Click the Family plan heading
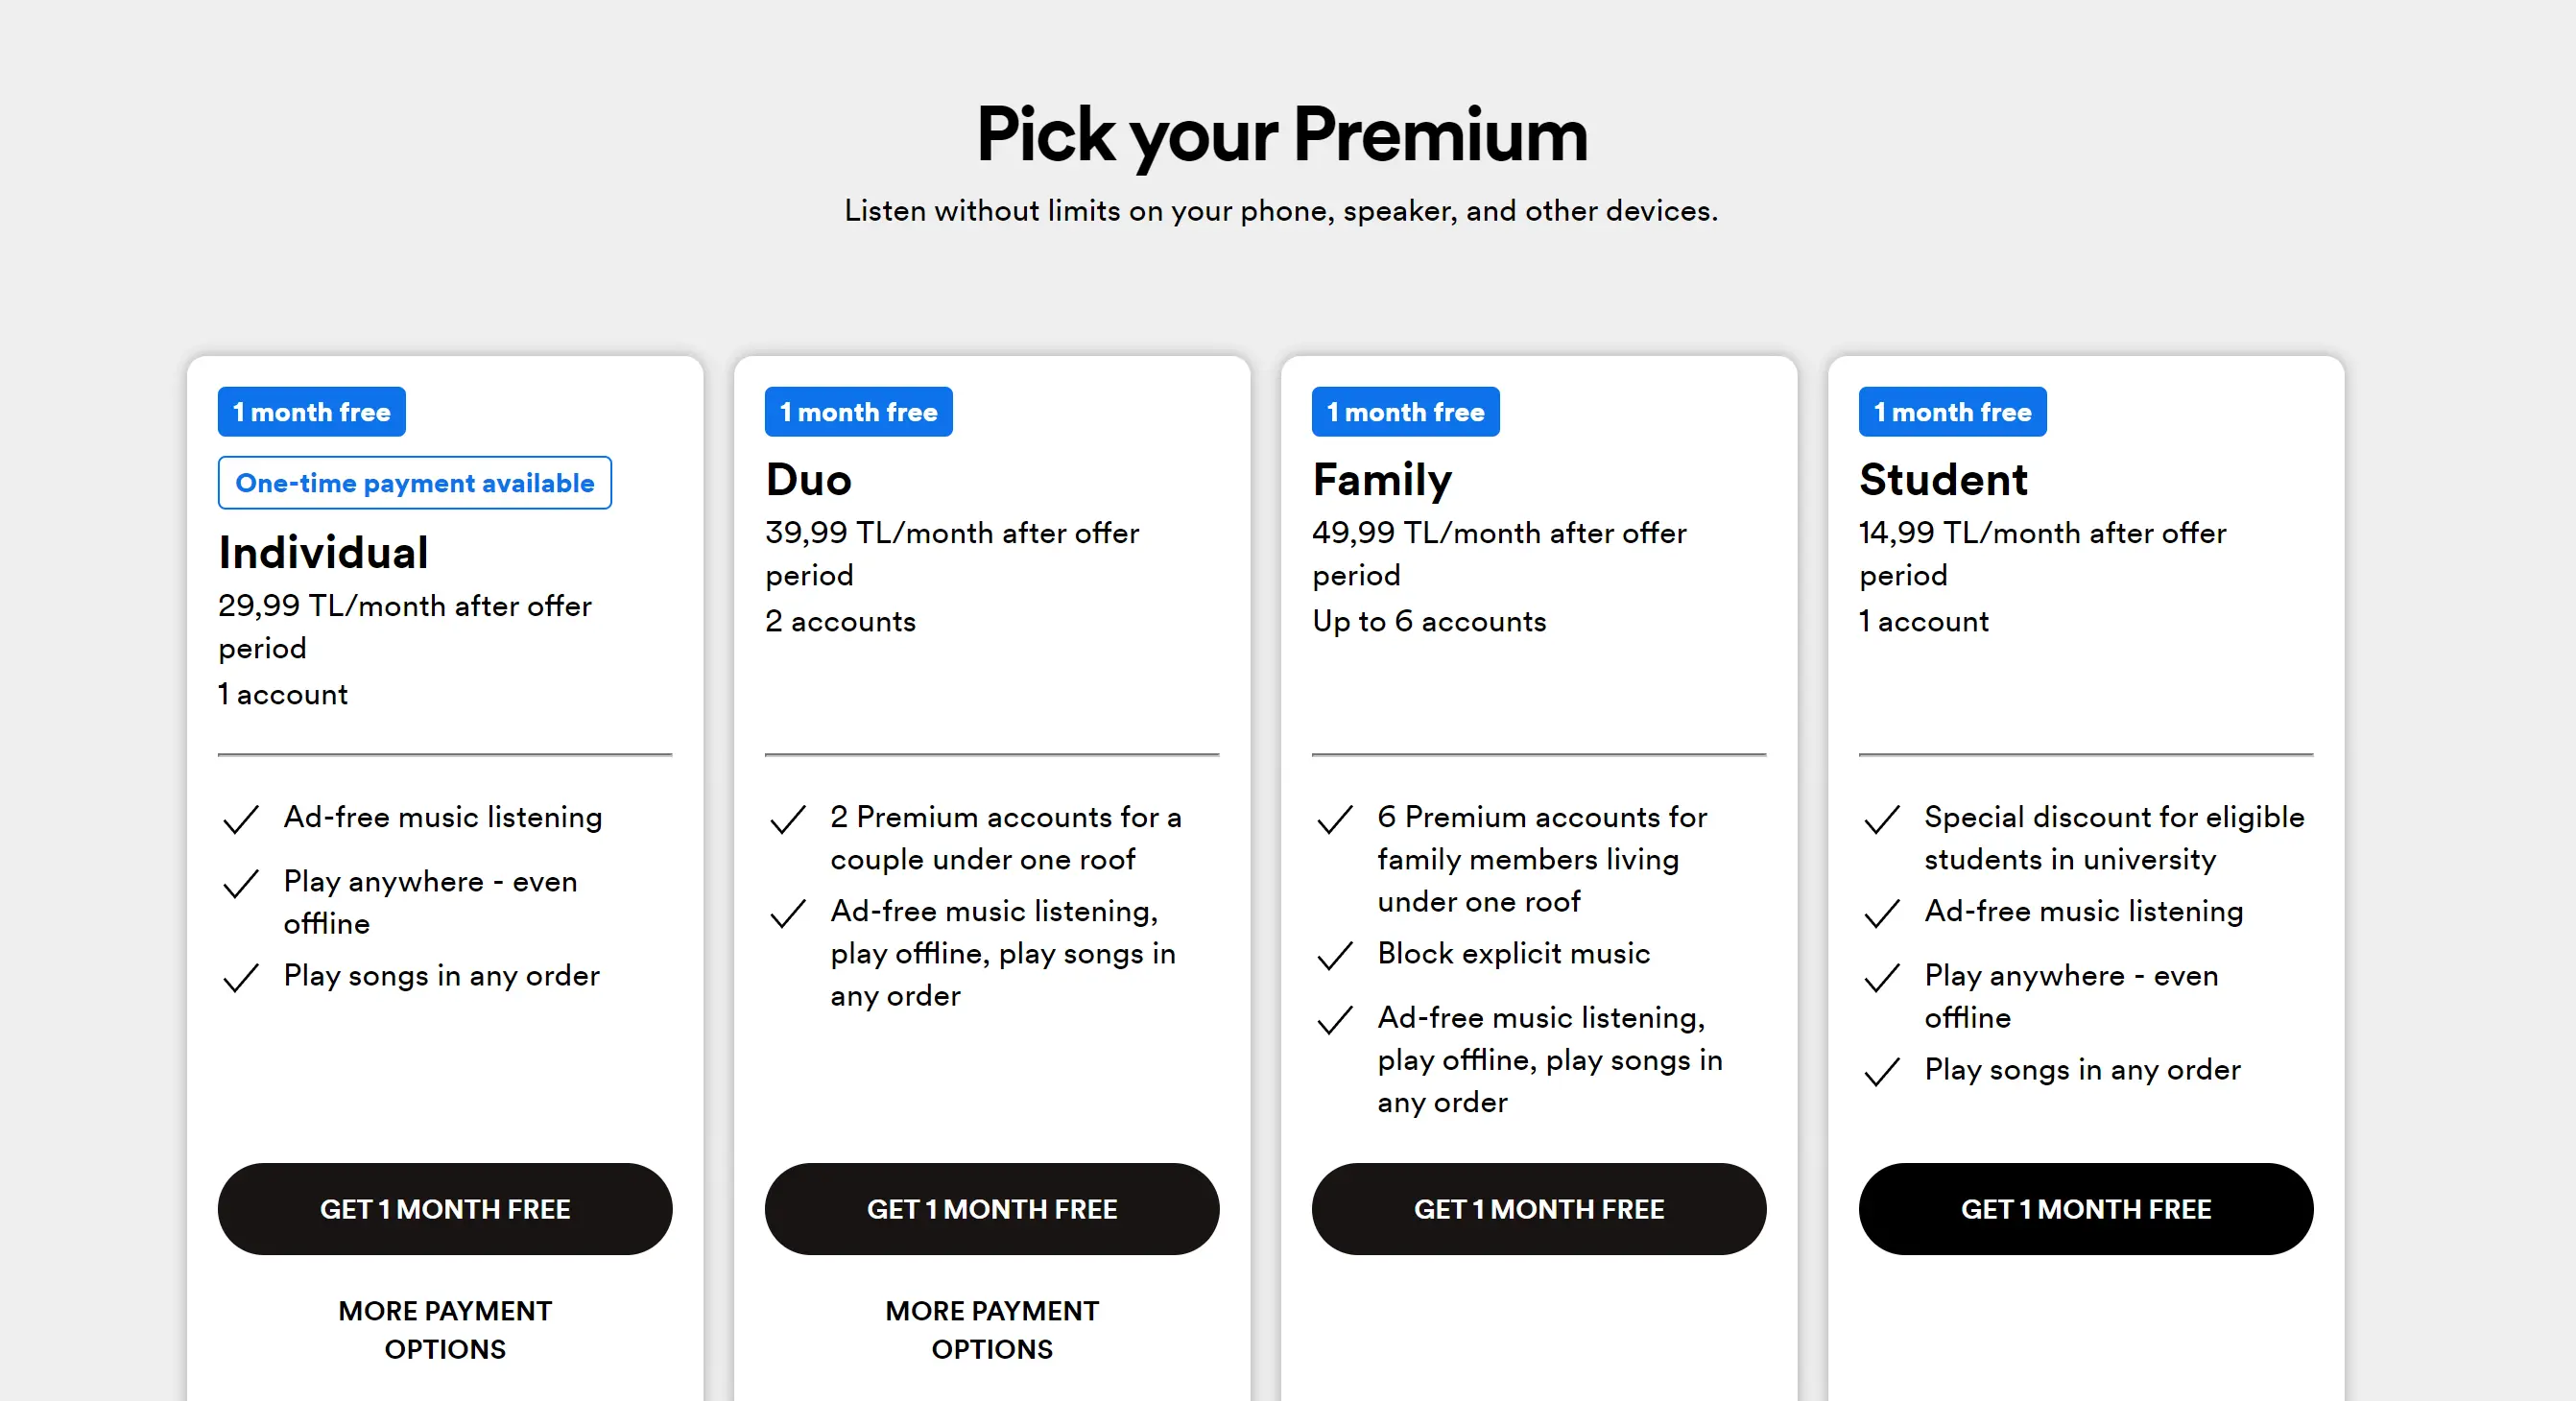Viewport: 2576px width, 1401px height. (x=1382, y=480)
